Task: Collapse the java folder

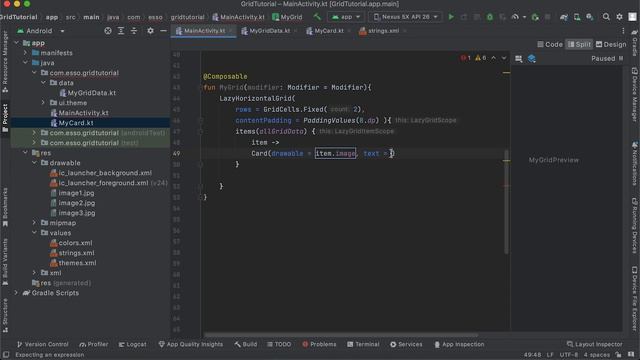Action: coord(26,63)
